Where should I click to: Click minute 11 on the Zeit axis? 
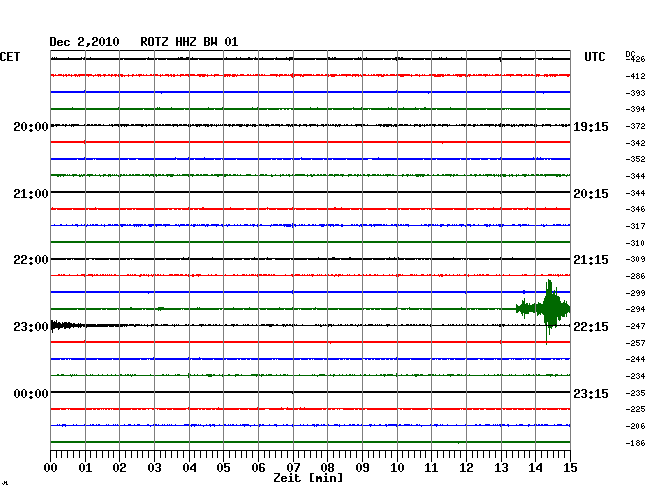(x=431, y=468)
